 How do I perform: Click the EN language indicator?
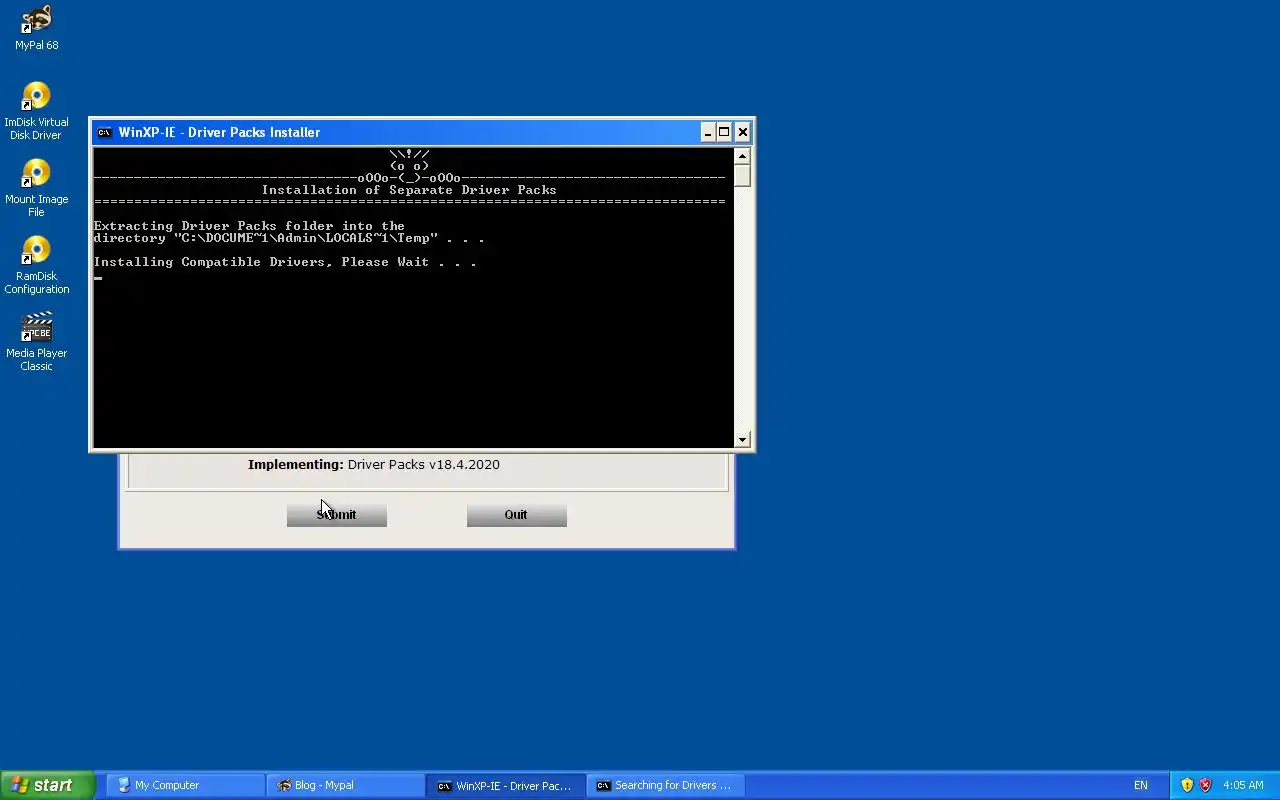(1140, 785)
